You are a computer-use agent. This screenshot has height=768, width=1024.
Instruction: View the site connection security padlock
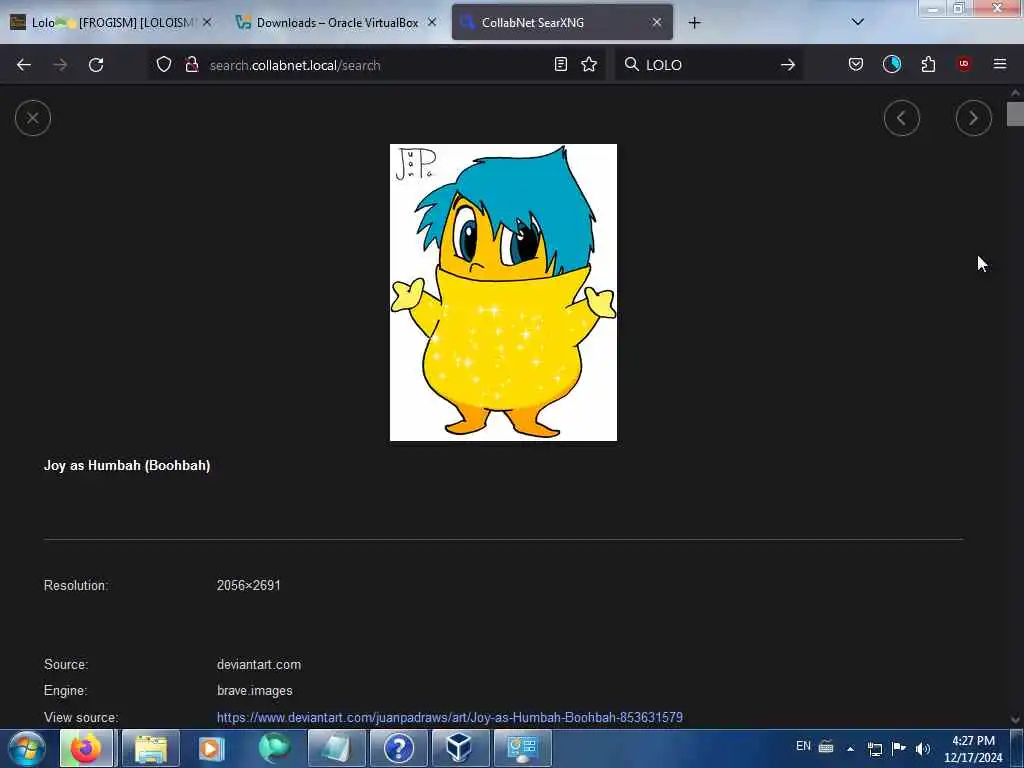191,65
